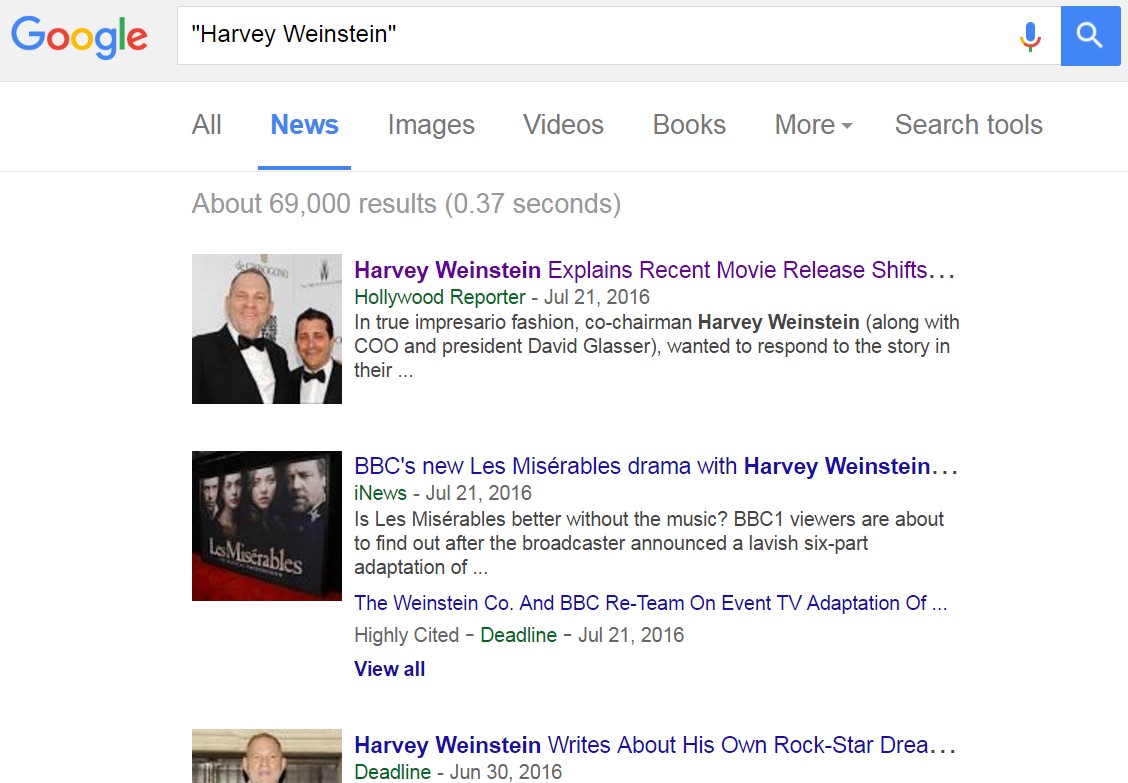Activate voice search microphone icon

click(x=1030, y=36)
